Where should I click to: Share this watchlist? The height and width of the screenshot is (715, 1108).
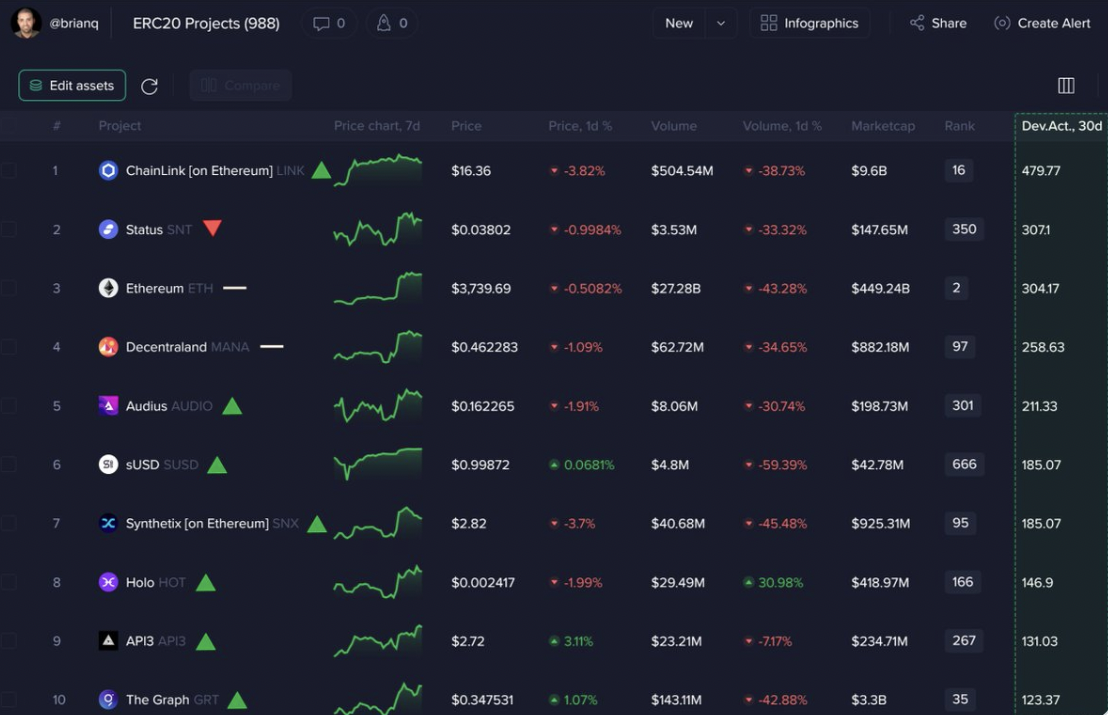[x=938, y=23]
